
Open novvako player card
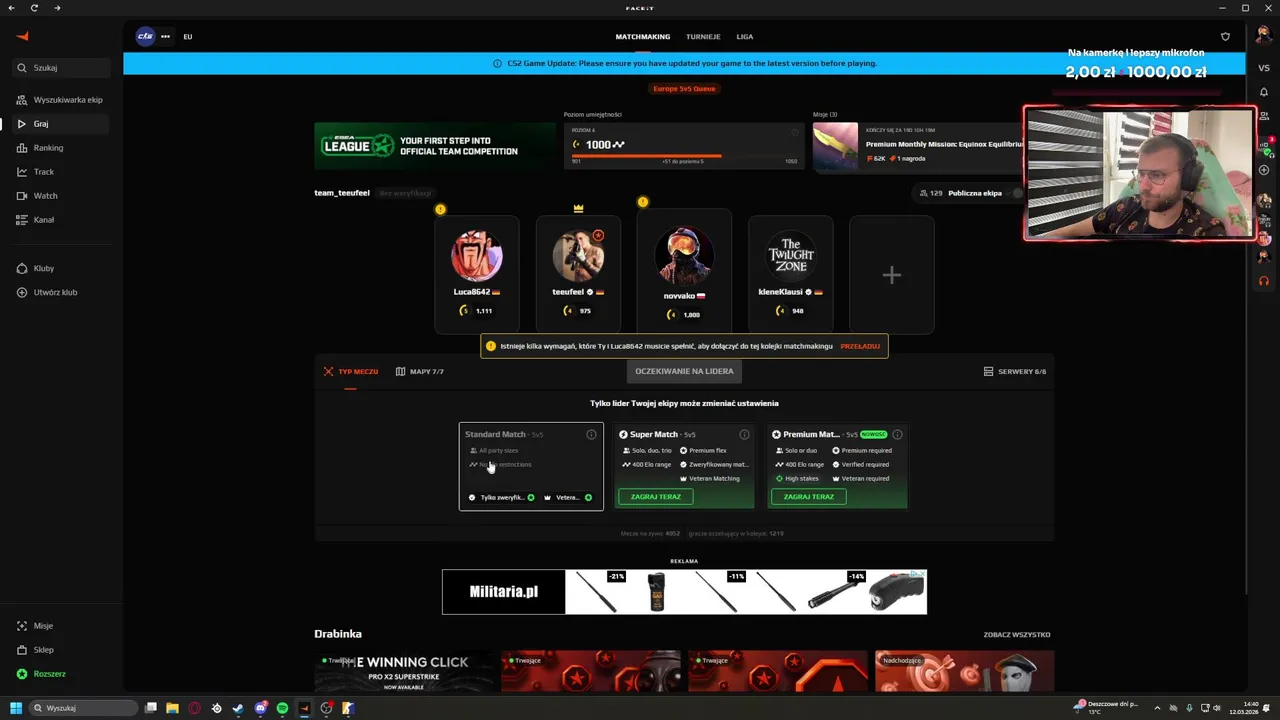[x=684, y=270]
